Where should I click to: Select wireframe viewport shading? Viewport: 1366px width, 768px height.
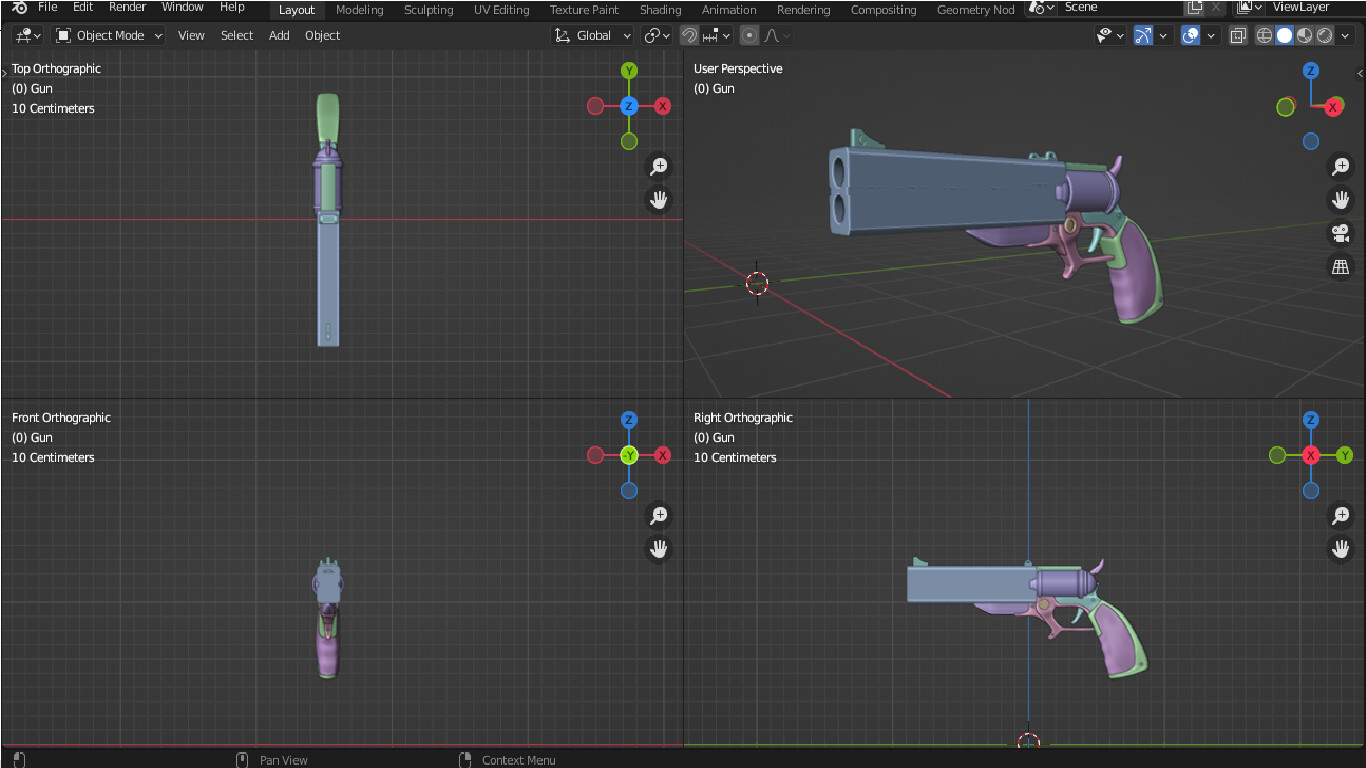[x=1264, y=36]
